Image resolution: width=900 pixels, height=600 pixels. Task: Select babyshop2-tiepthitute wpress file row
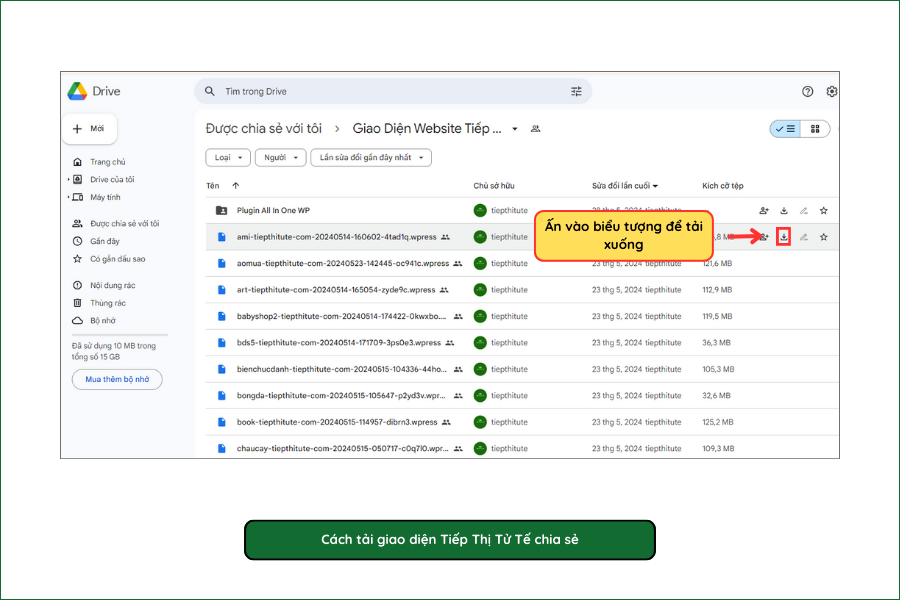[522, 316]
